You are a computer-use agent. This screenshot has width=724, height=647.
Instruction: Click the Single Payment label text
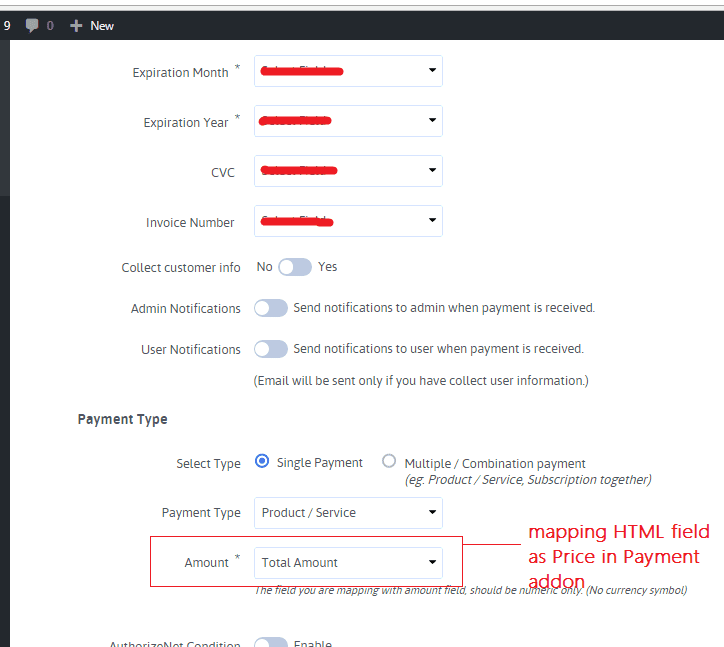click(320, 463)
